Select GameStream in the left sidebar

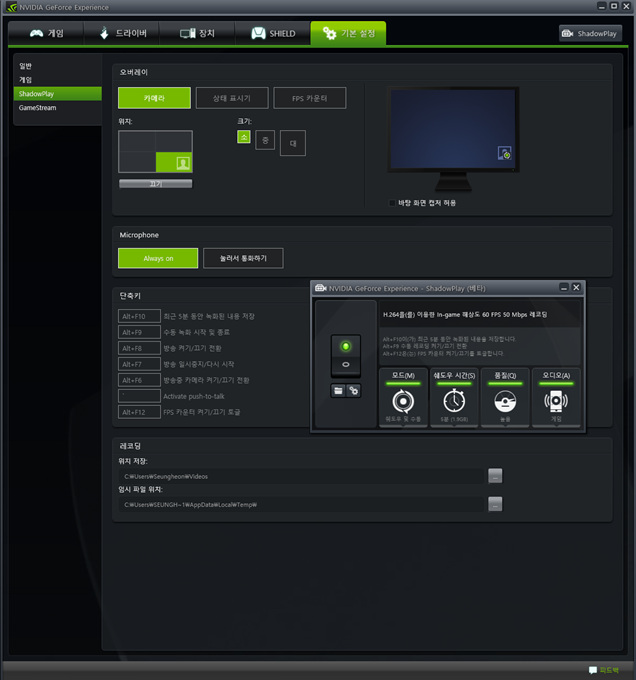(38, 107)
